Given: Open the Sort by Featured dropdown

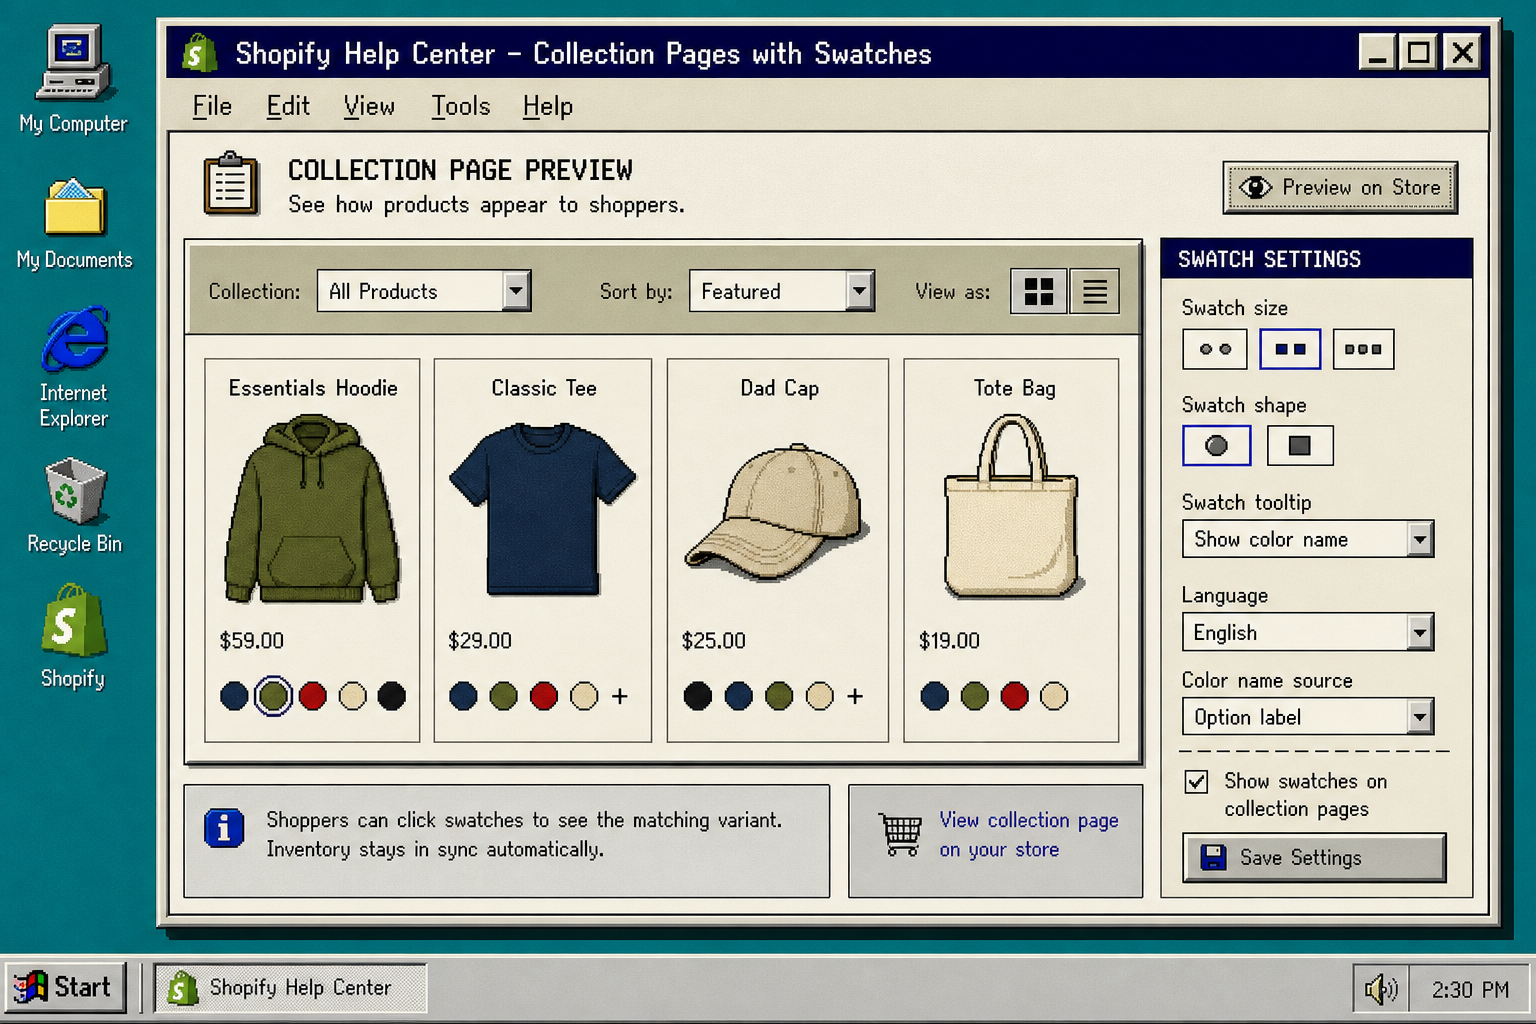Looking at the screenshot, I should [782, 291].
